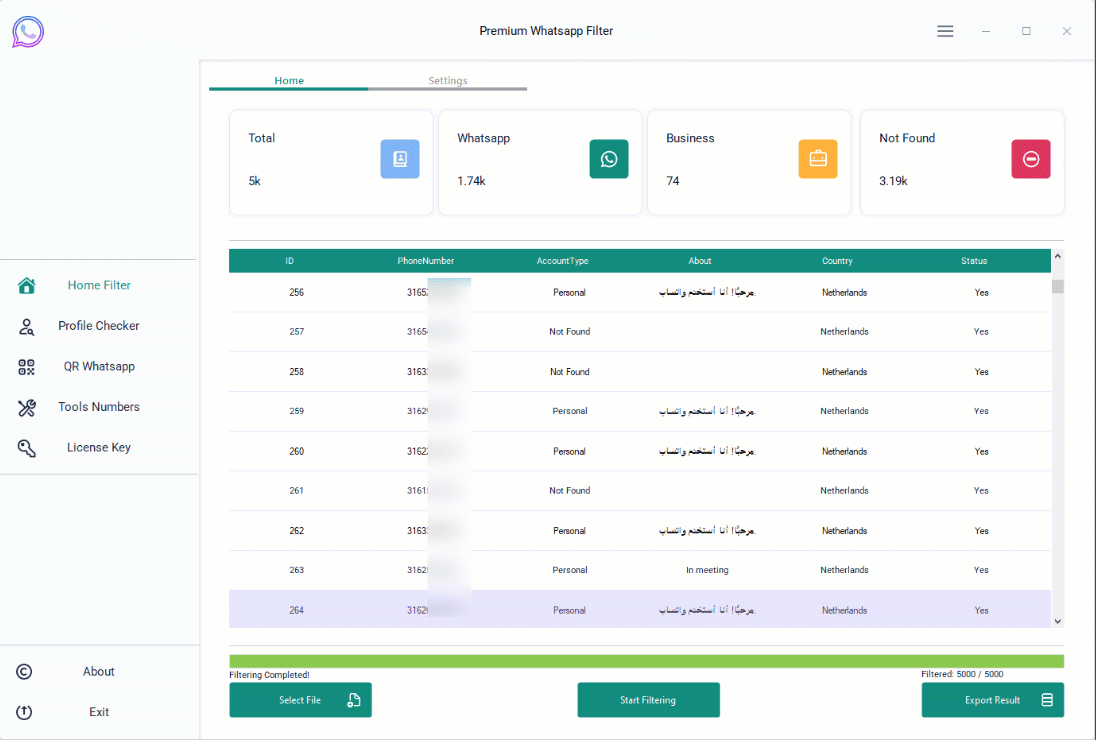The width and height of the screenshot is (1096, 740).
Task: Click the red Not Found icon
Action: pos(1030,159)
